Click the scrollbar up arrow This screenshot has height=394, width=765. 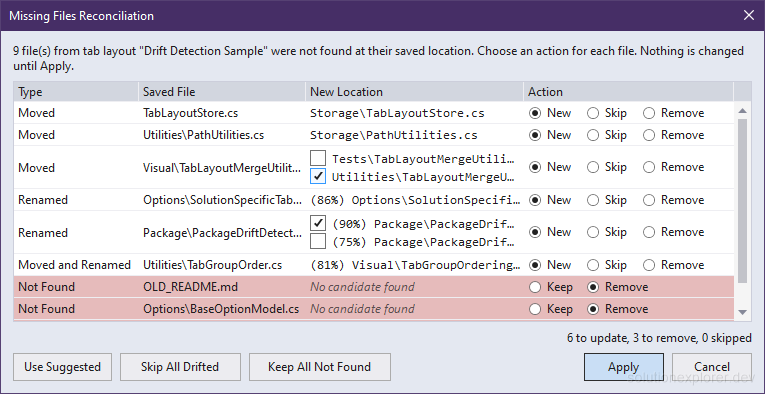[x=743, y=111]
